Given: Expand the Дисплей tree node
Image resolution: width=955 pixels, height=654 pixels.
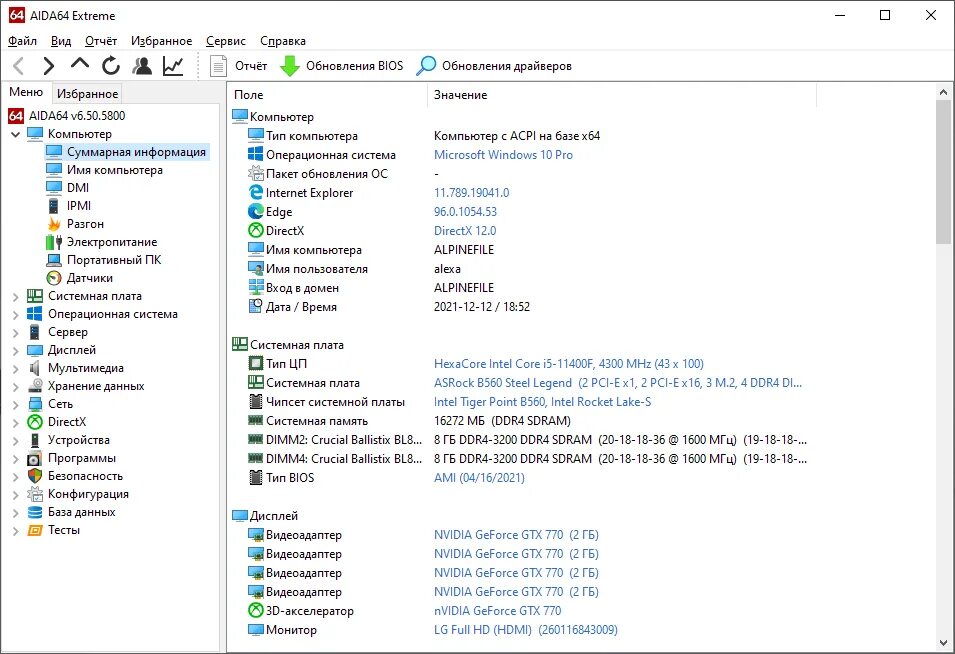Looking at the screenshot, I should [x=16, y=351].
